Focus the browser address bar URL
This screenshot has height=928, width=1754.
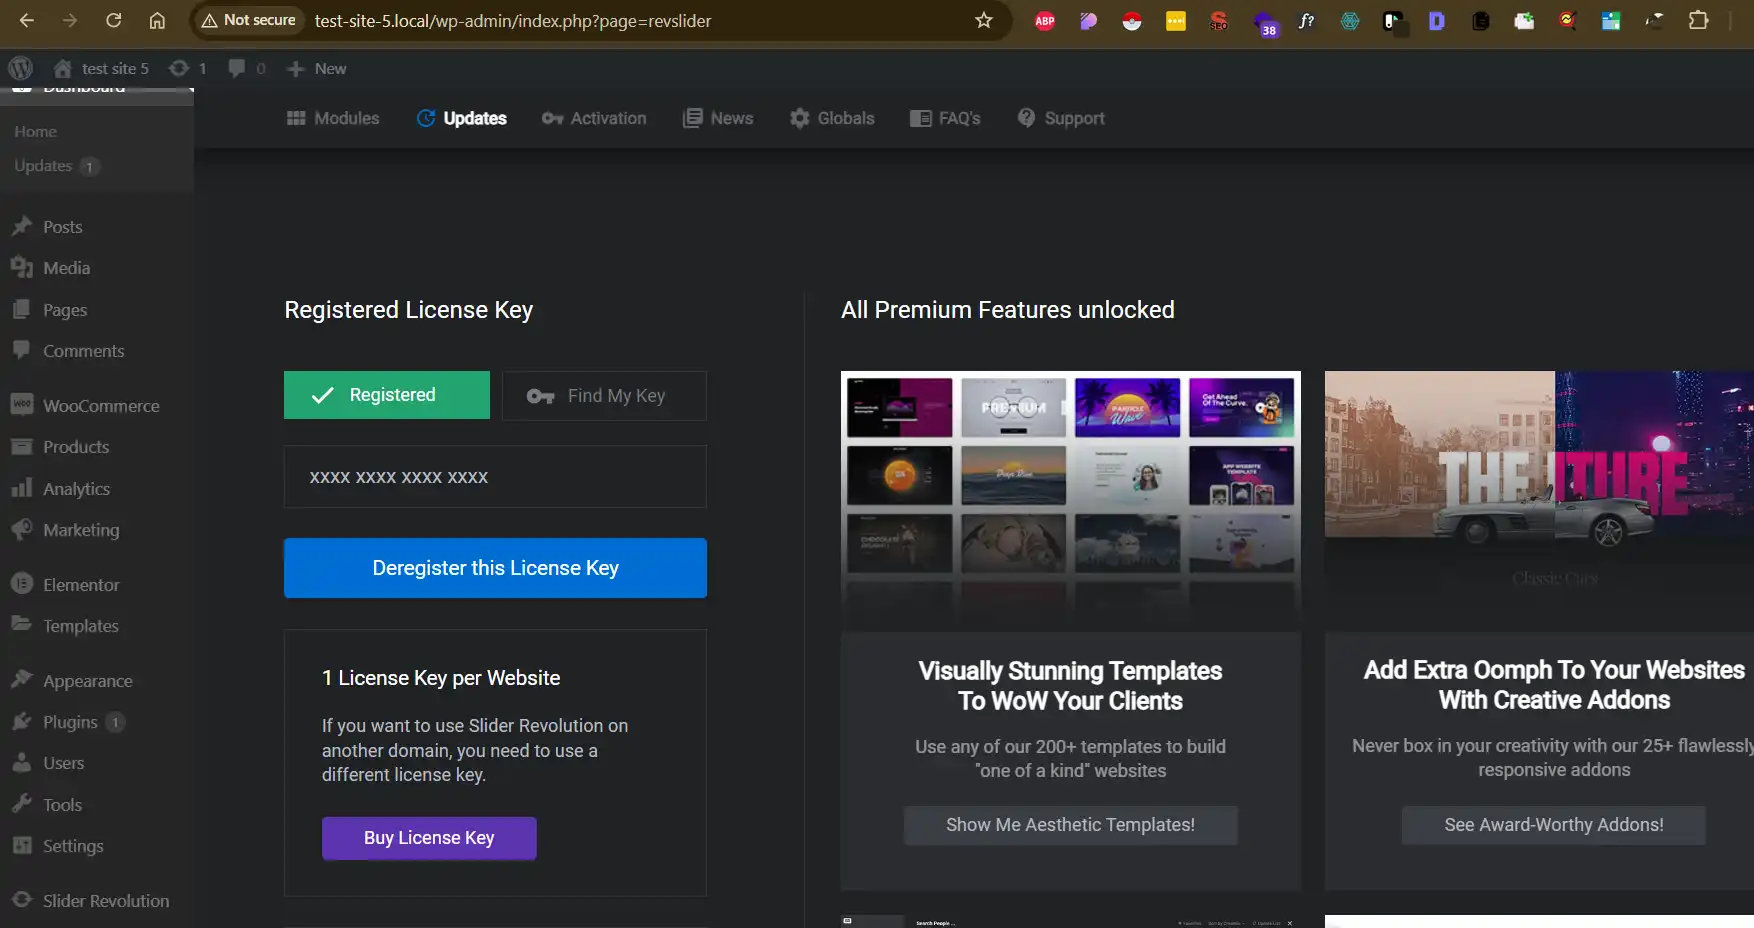513,20
